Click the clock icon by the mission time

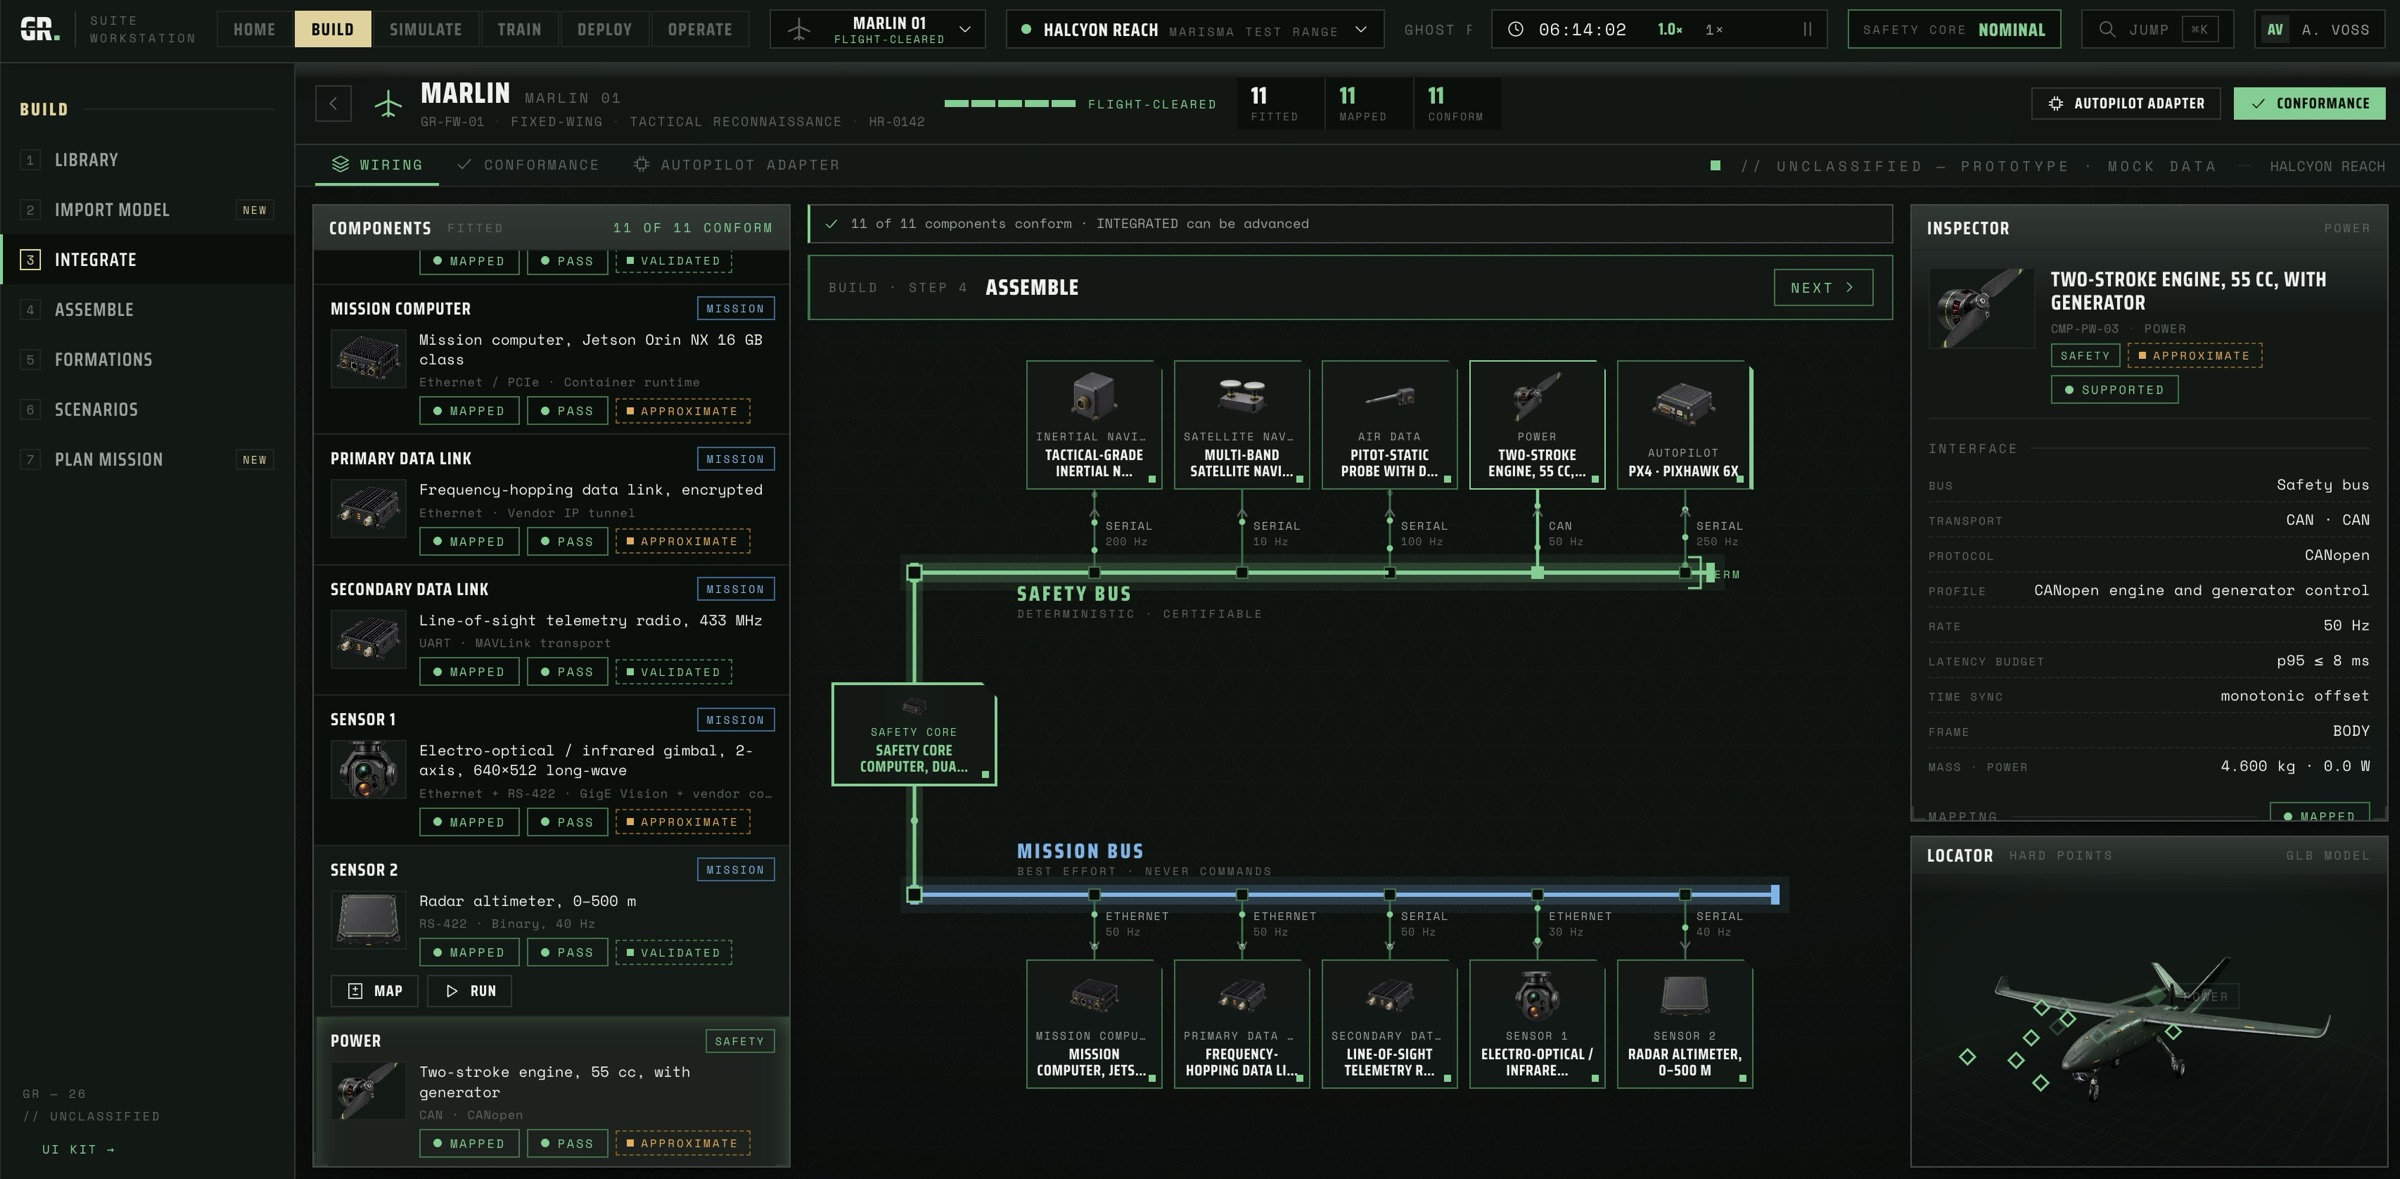pyautogui.click(x=1516, y=29)
